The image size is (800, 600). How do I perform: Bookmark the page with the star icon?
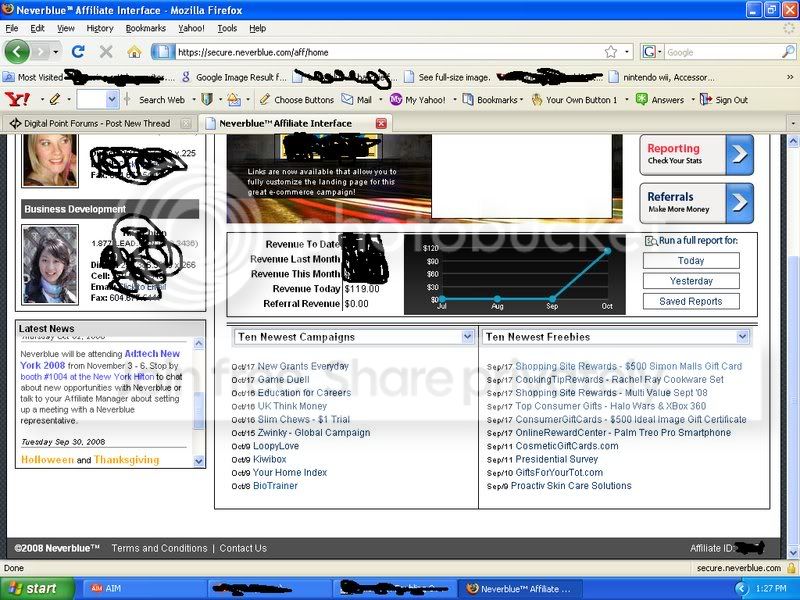(610, 52)
